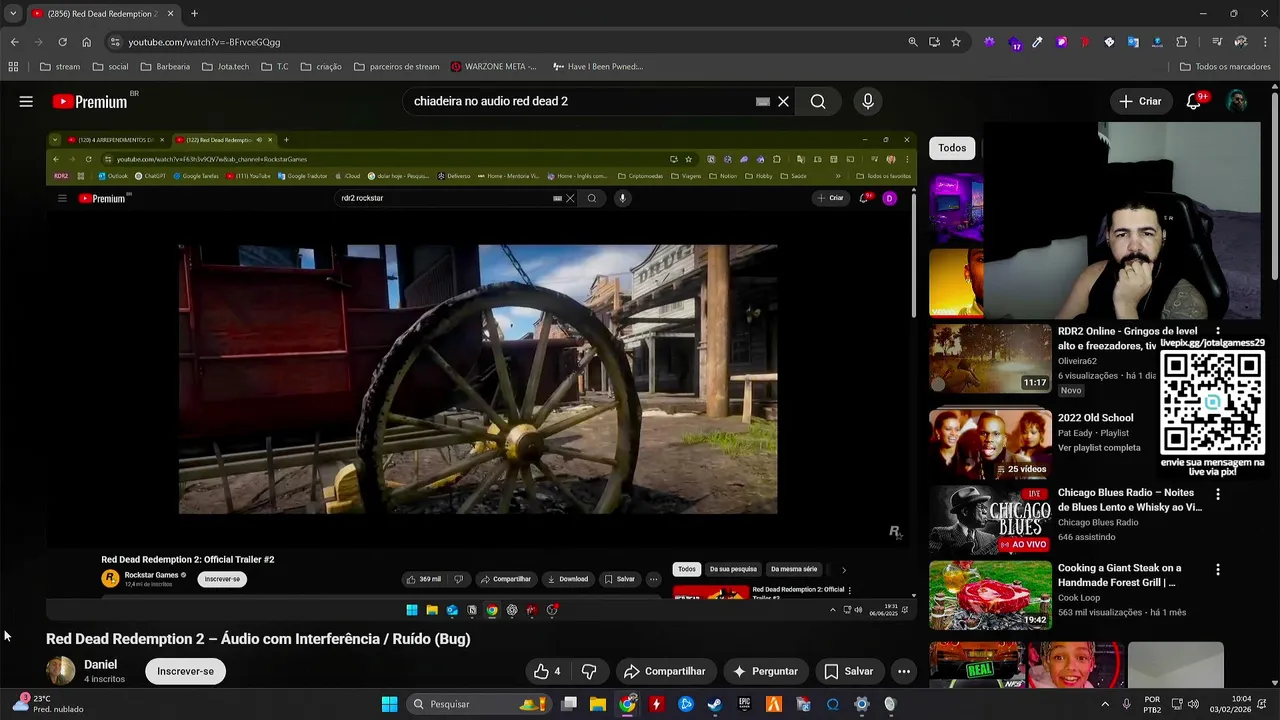Install app icon in address bar
This screenshot has height=720, width=1280.
click(934, 42)
